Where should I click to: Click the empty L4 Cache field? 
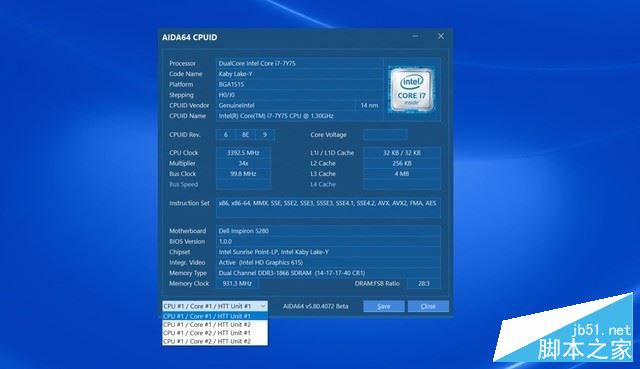402,184
